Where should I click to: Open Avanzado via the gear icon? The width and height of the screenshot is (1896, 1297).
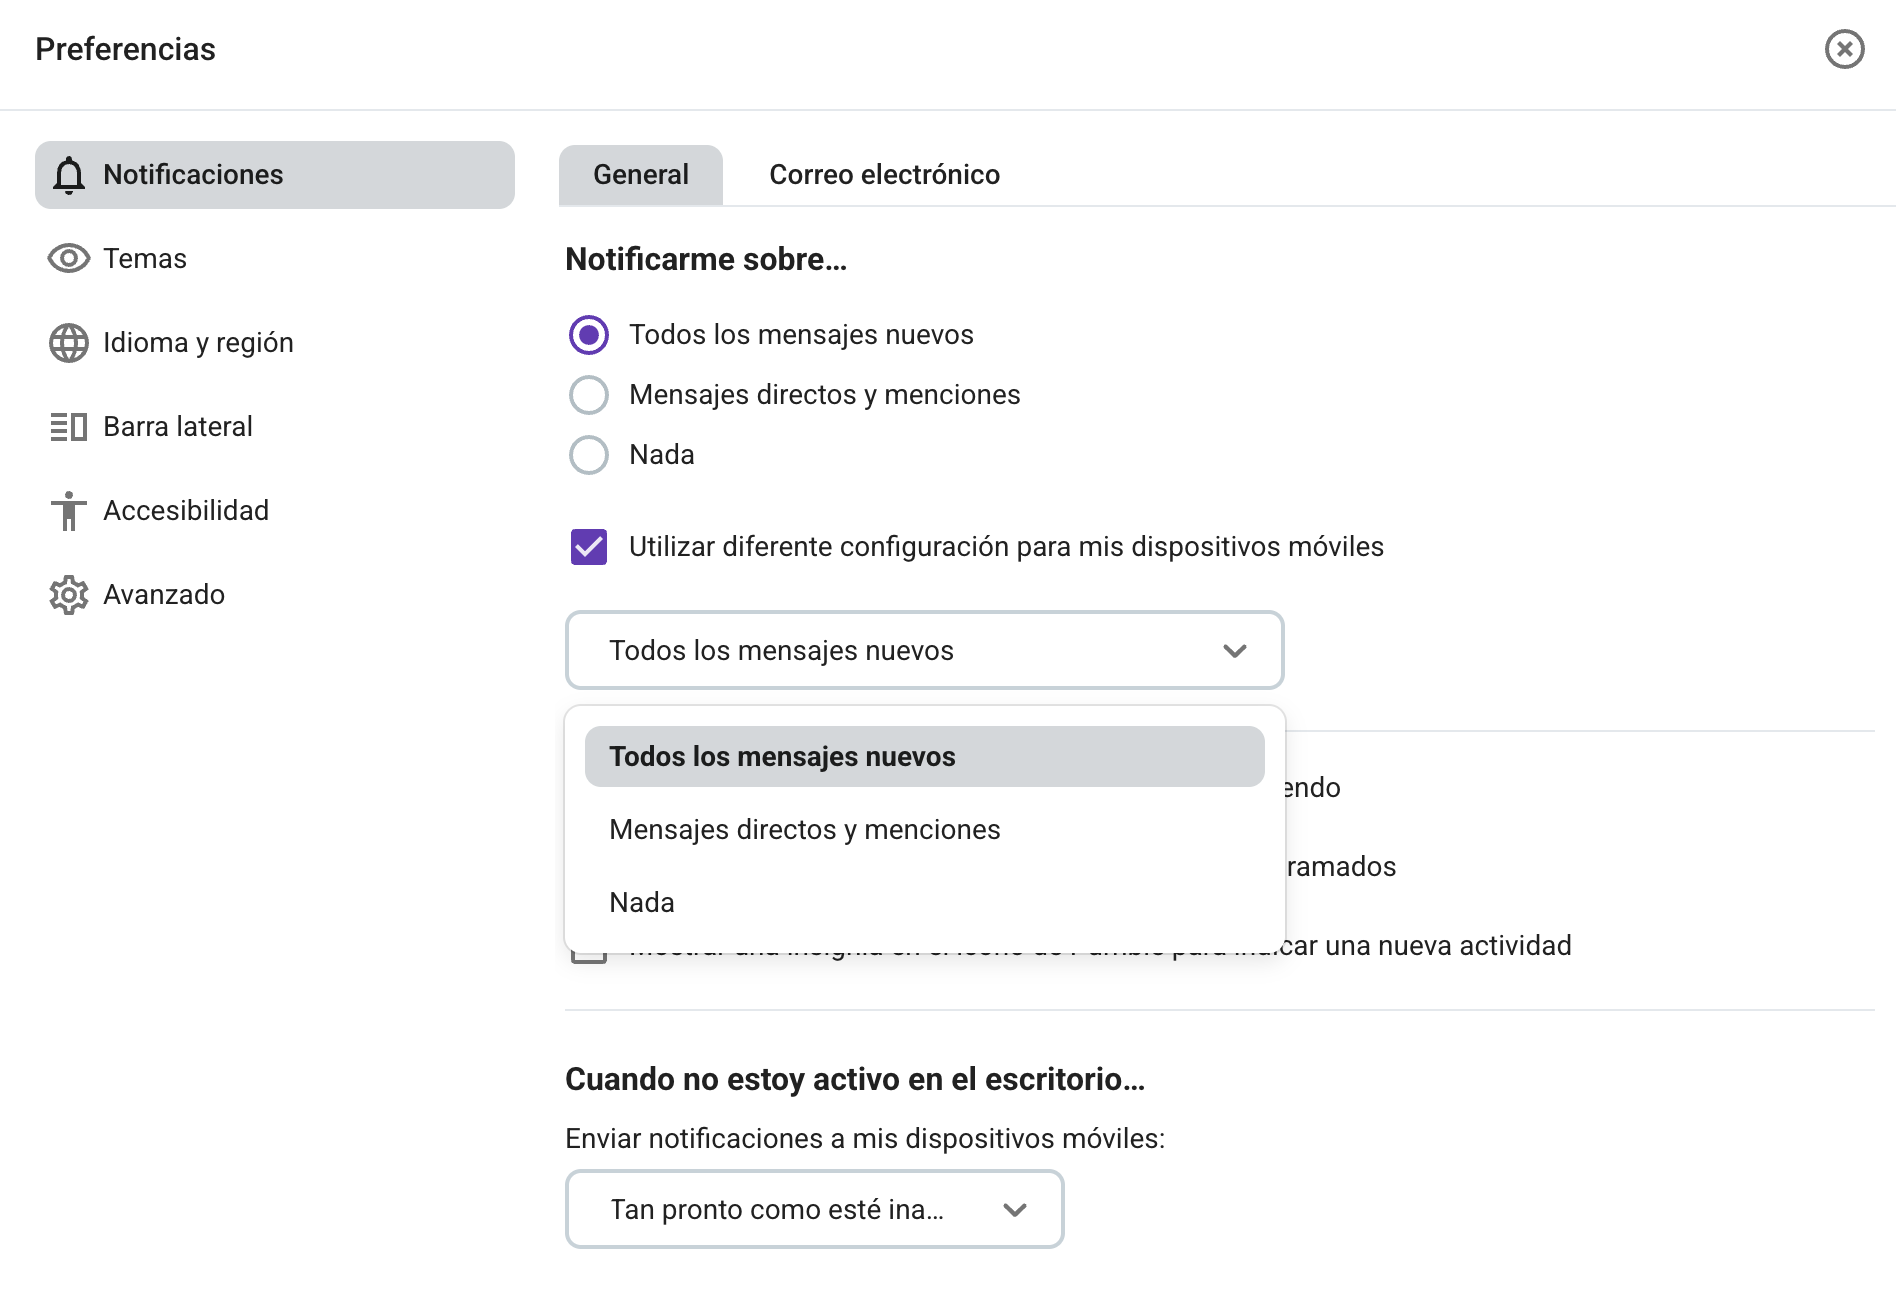tap(68, 594)
